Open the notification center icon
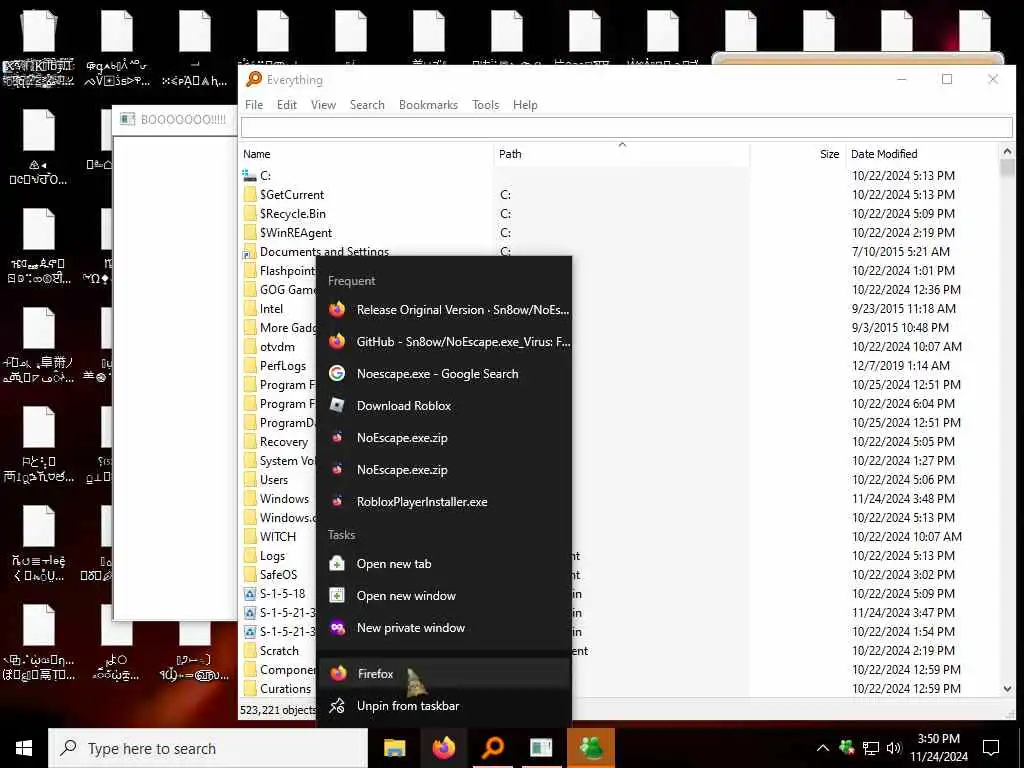1024x768 pixels. tap(991, 748)
